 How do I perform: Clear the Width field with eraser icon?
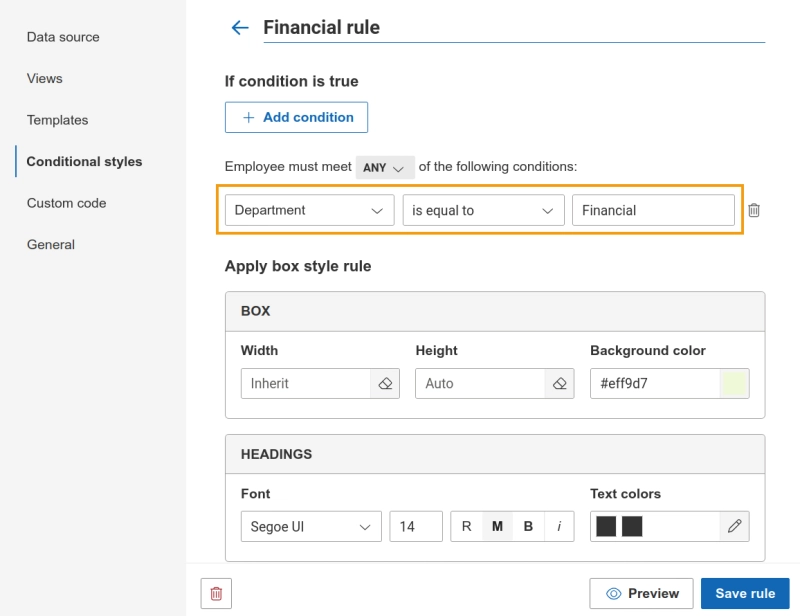[385, 383]
